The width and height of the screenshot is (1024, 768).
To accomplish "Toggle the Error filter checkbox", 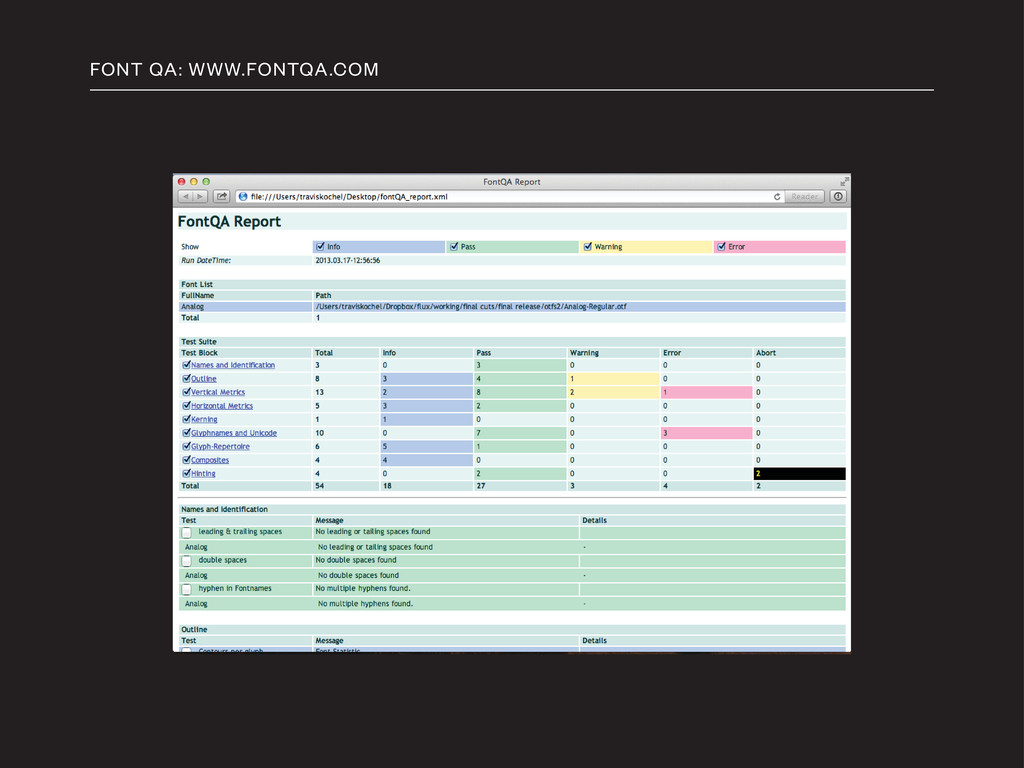I will pos(722,247).
